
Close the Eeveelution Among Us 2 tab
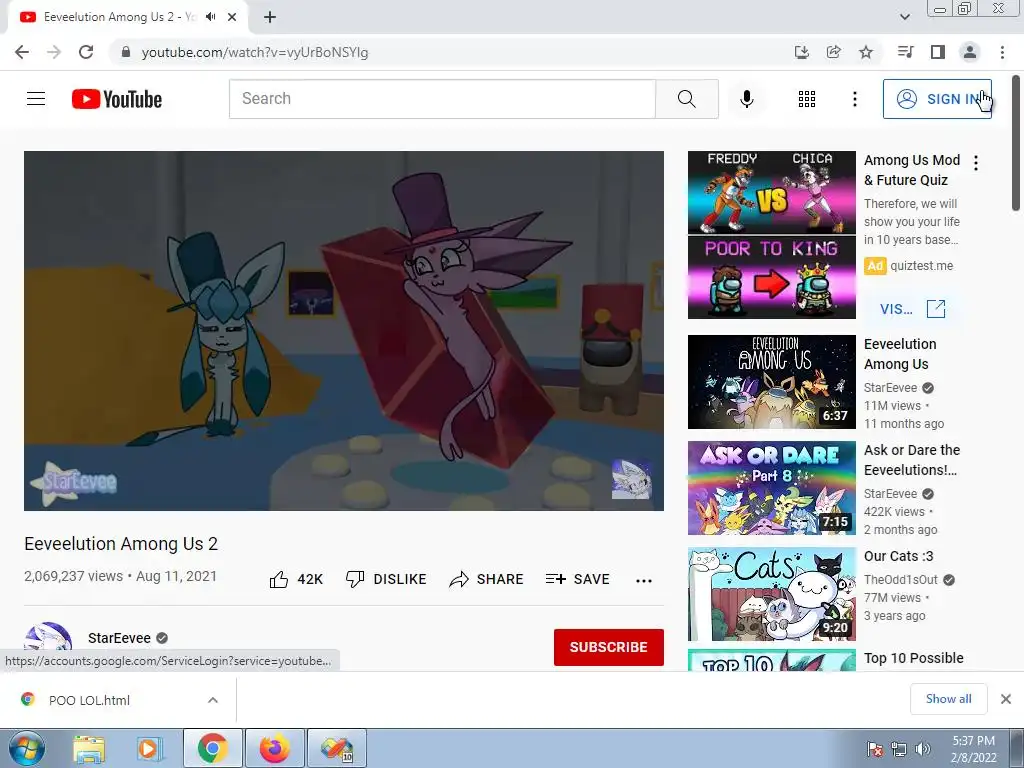pos(232,17)
